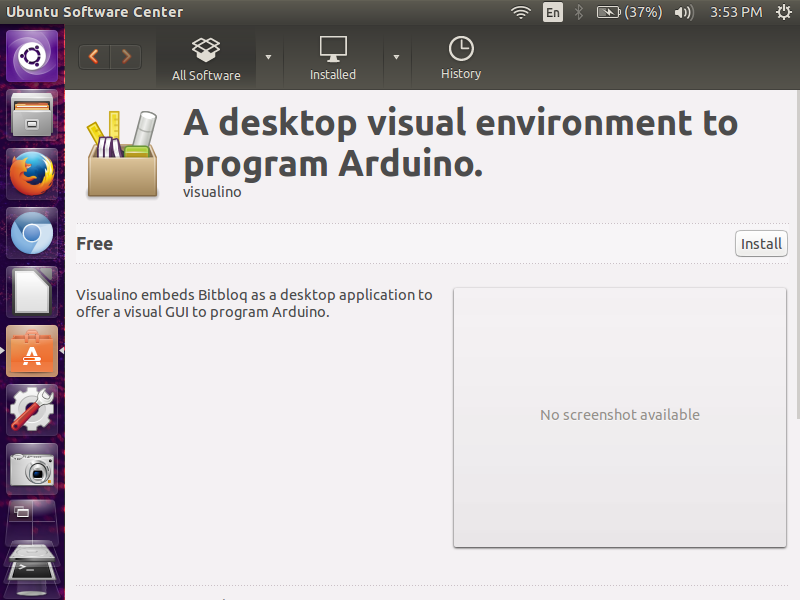This screenshot has height=600, width=800.
Task: Install the visualino package
Action: tap(761, 244)
